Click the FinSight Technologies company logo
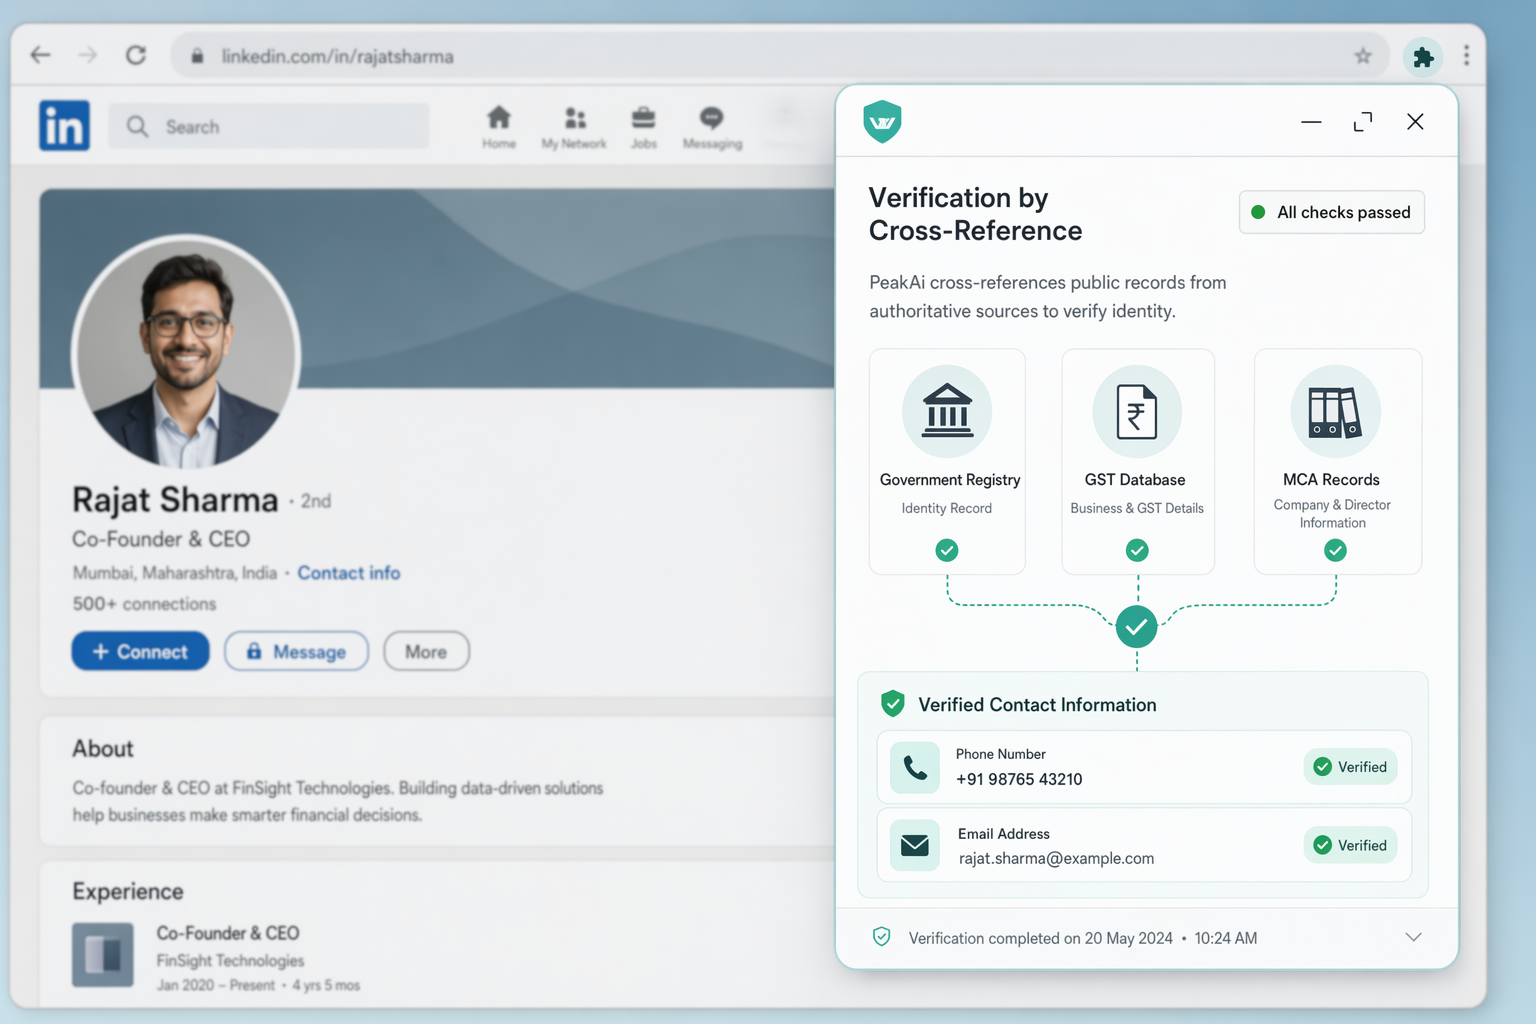The image size is (1536, 1024). click(103, 954)
